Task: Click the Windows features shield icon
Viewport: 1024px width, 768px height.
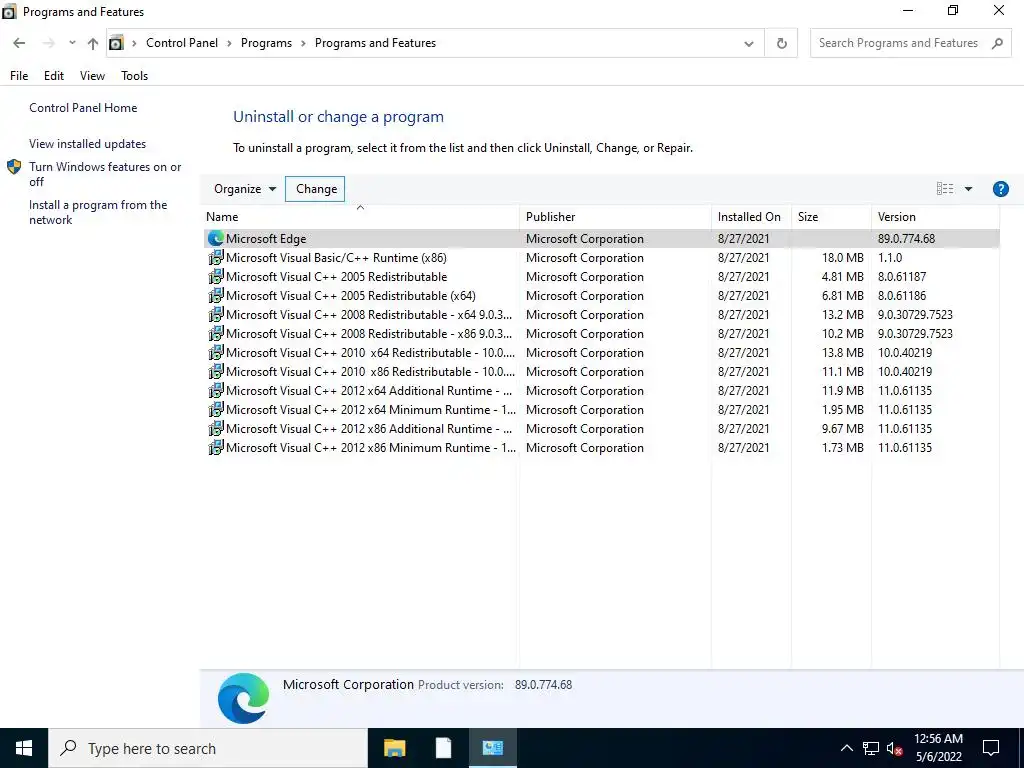Action: coord(14,167)
